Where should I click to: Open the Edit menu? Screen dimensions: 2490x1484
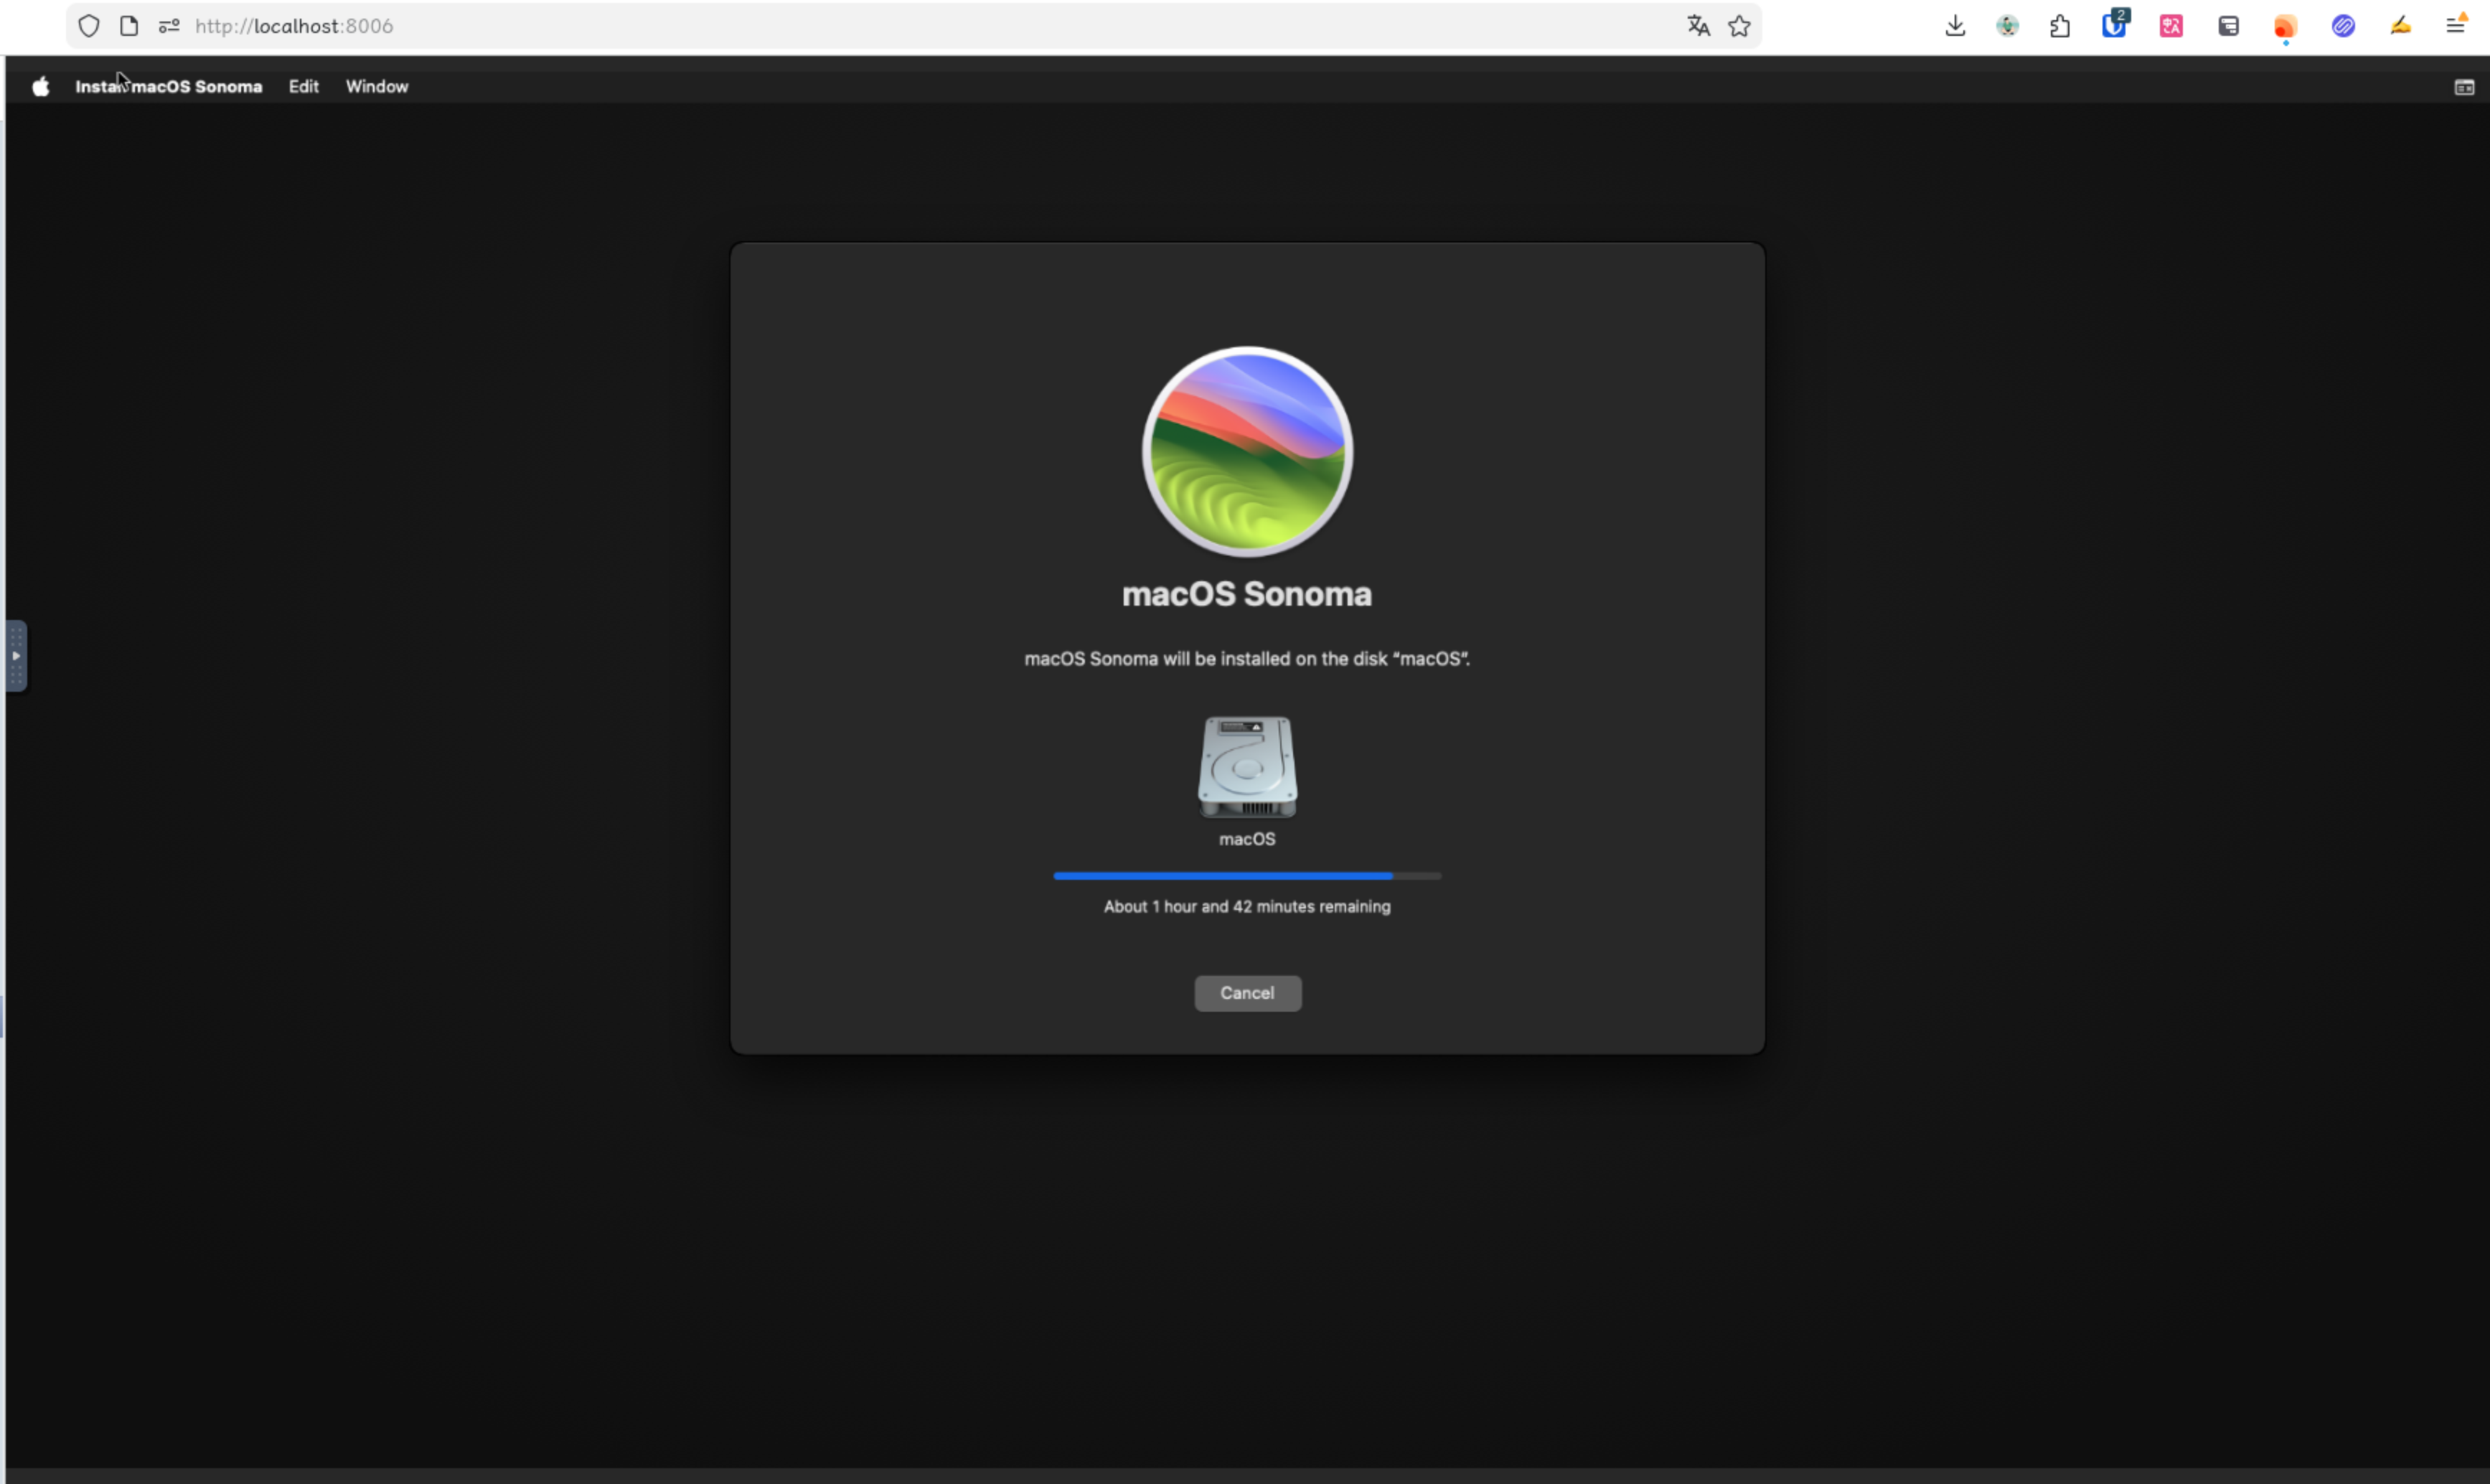(303, 87)
